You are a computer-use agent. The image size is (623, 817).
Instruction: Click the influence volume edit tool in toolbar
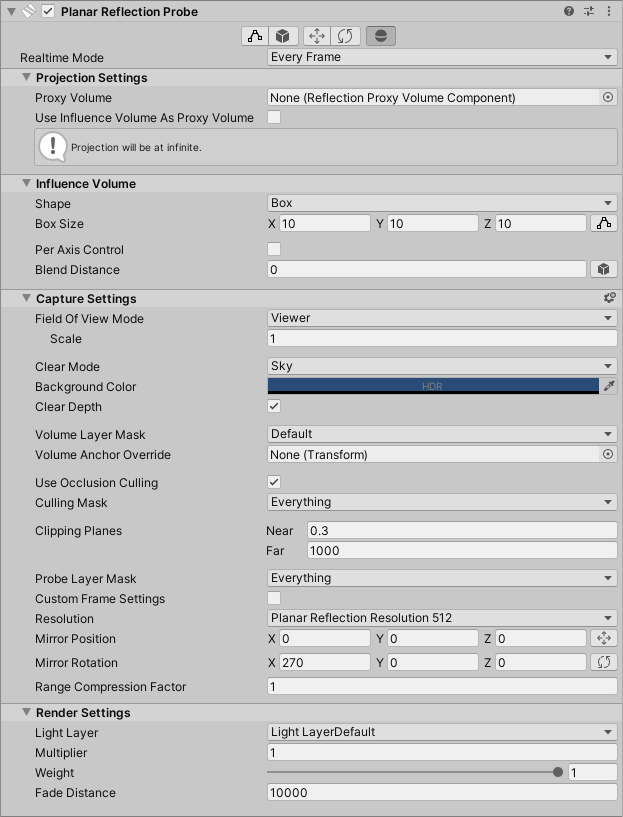pyautogui.click(x=255, y=36)
